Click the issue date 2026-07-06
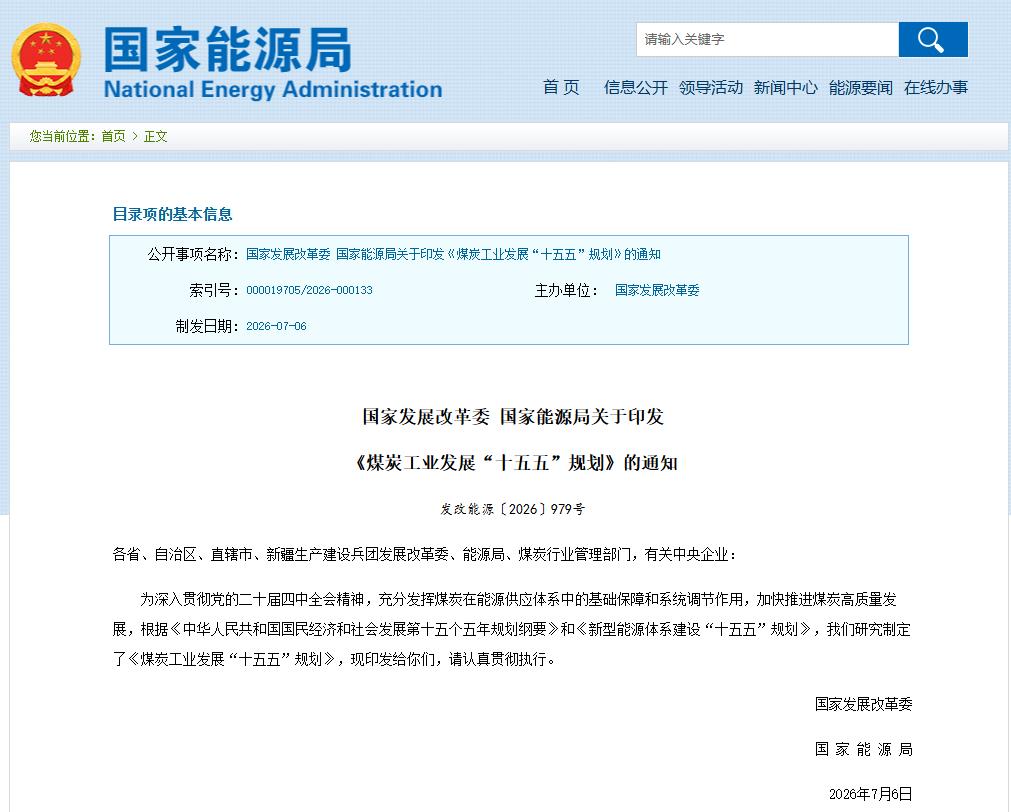 point(276,326)
